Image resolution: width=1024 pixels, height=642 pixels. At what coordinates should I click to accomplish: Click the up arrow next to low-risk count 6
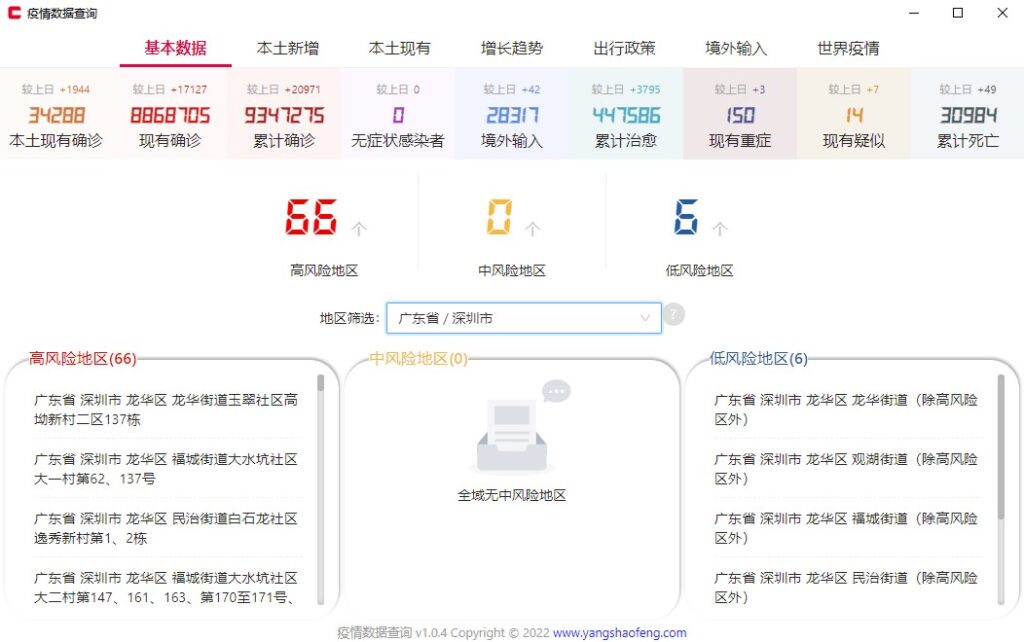tap(720, 229)
